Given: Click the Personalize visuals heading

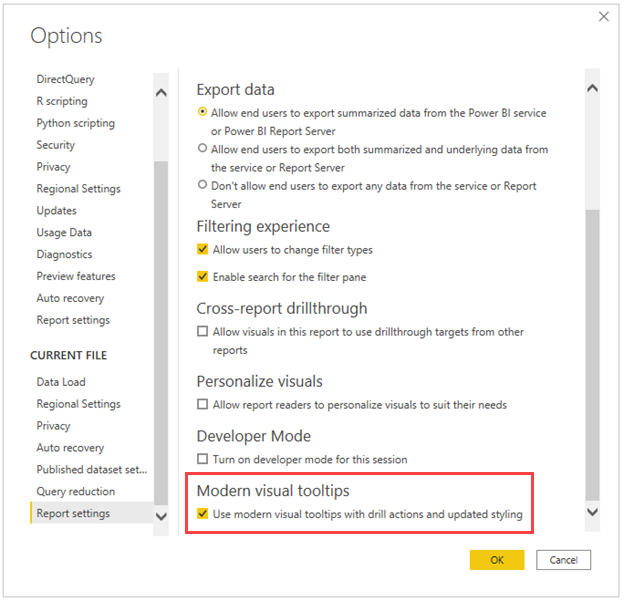Looking at the screenshot, I should (x=259, y=381).
